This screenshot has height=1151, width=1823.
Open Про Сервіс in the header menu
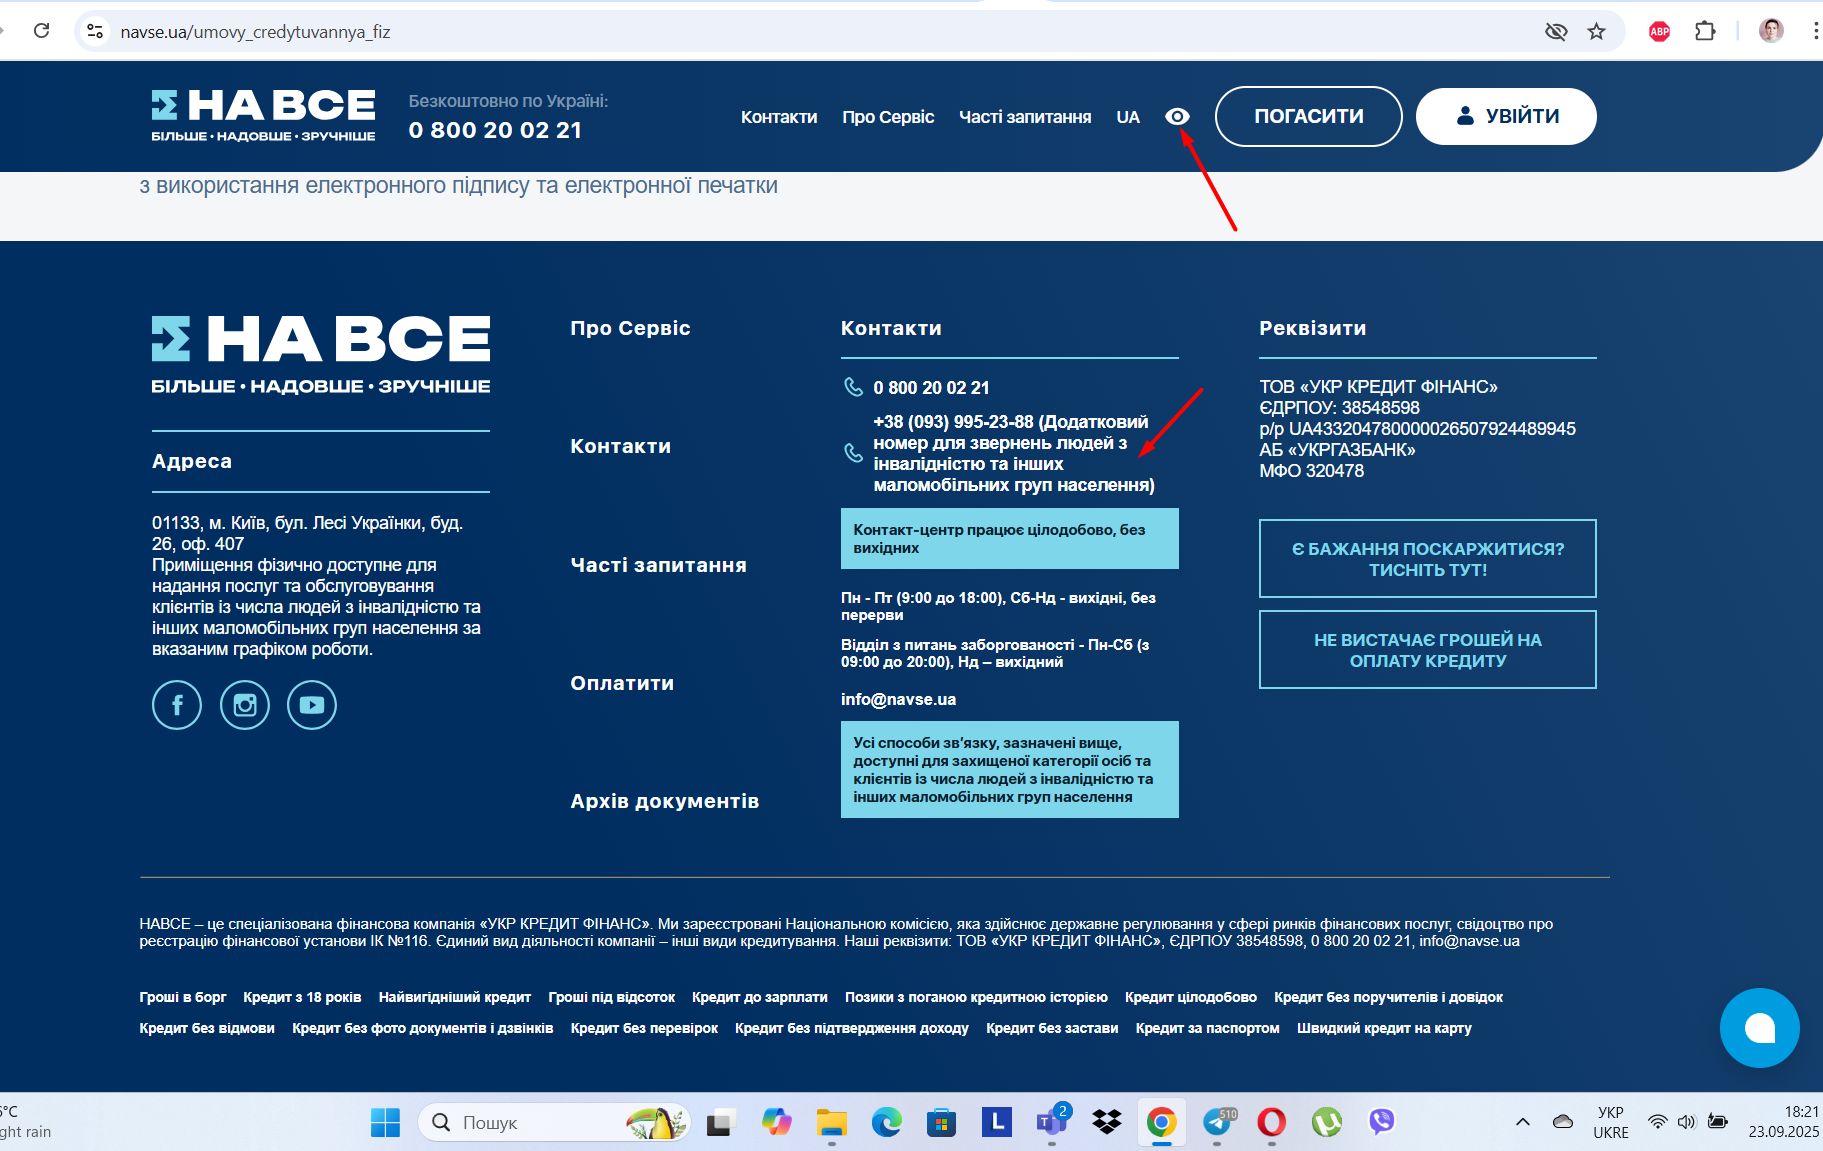click(888, 117)
